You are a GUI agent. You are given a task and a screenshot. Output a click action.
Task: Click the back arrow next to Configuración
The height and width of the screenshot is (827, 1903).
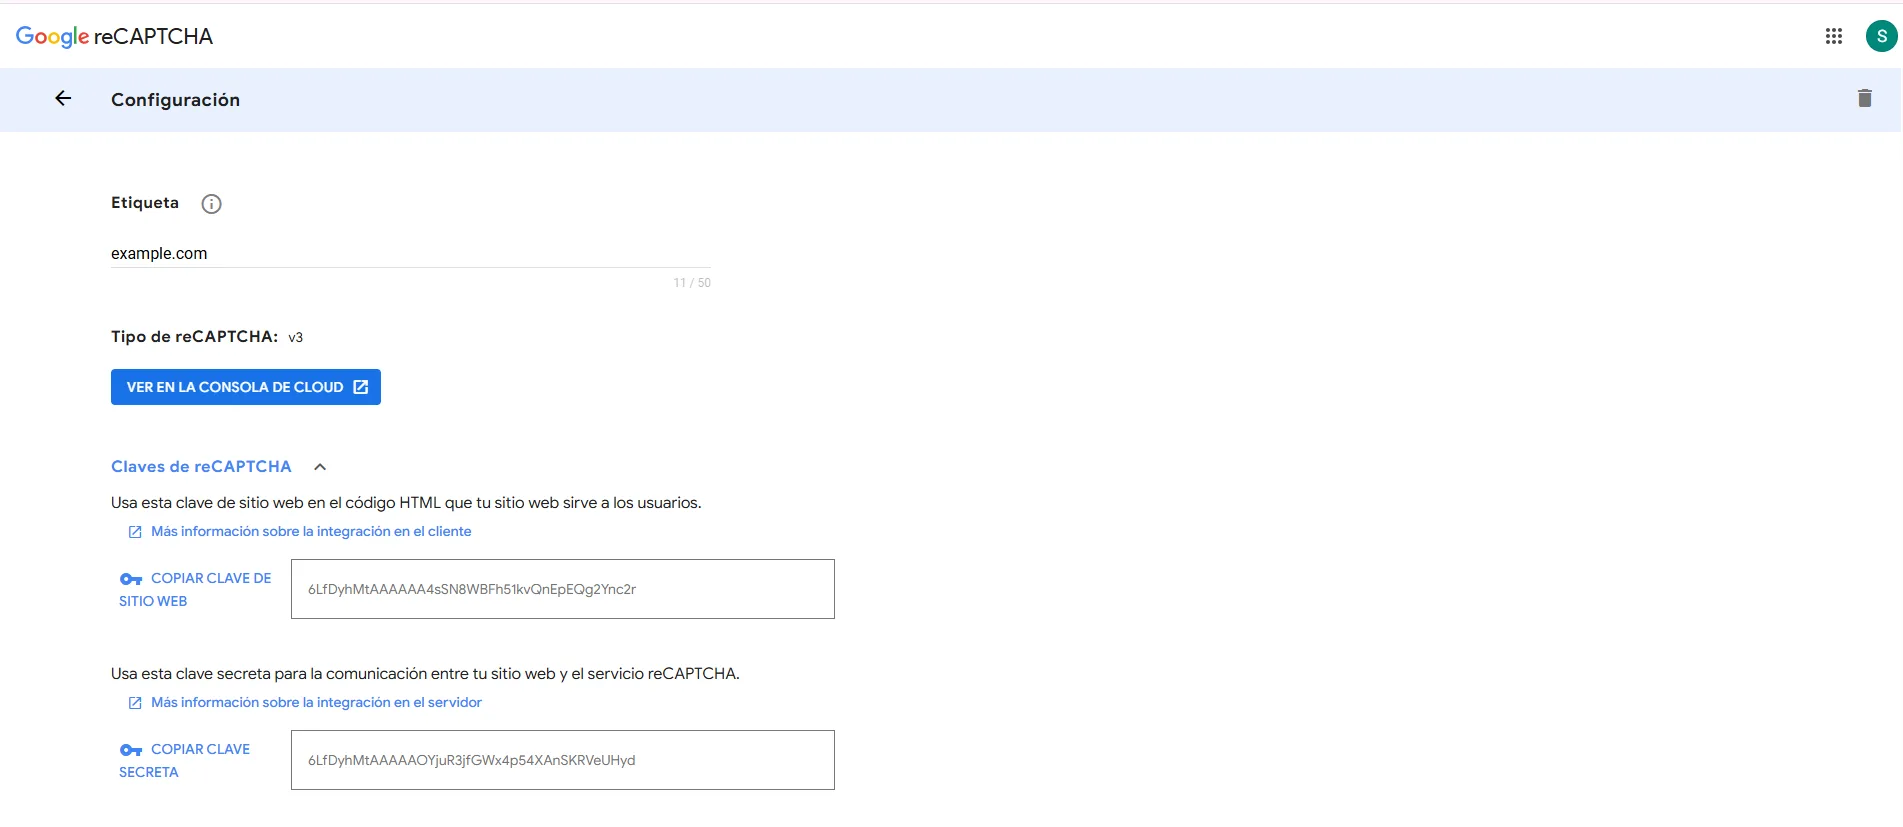[63, 98]
